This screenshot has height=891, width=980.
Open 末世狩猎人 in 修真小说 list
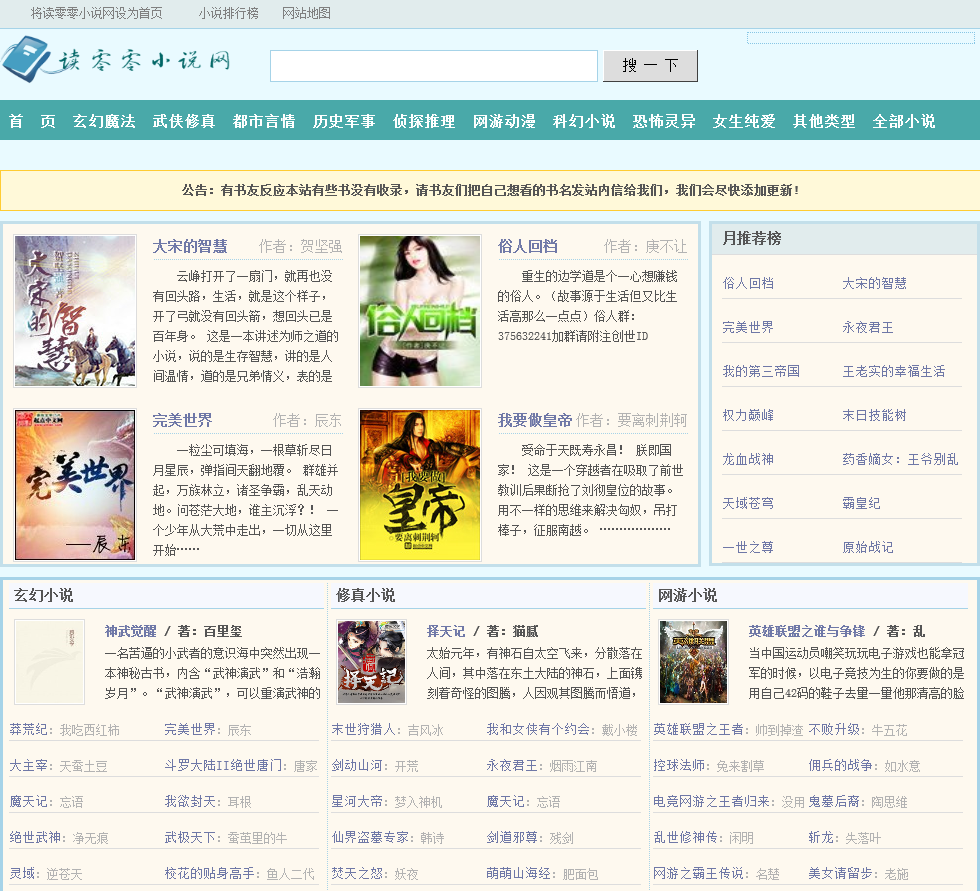pyautogui.click(x=363, y=729)
